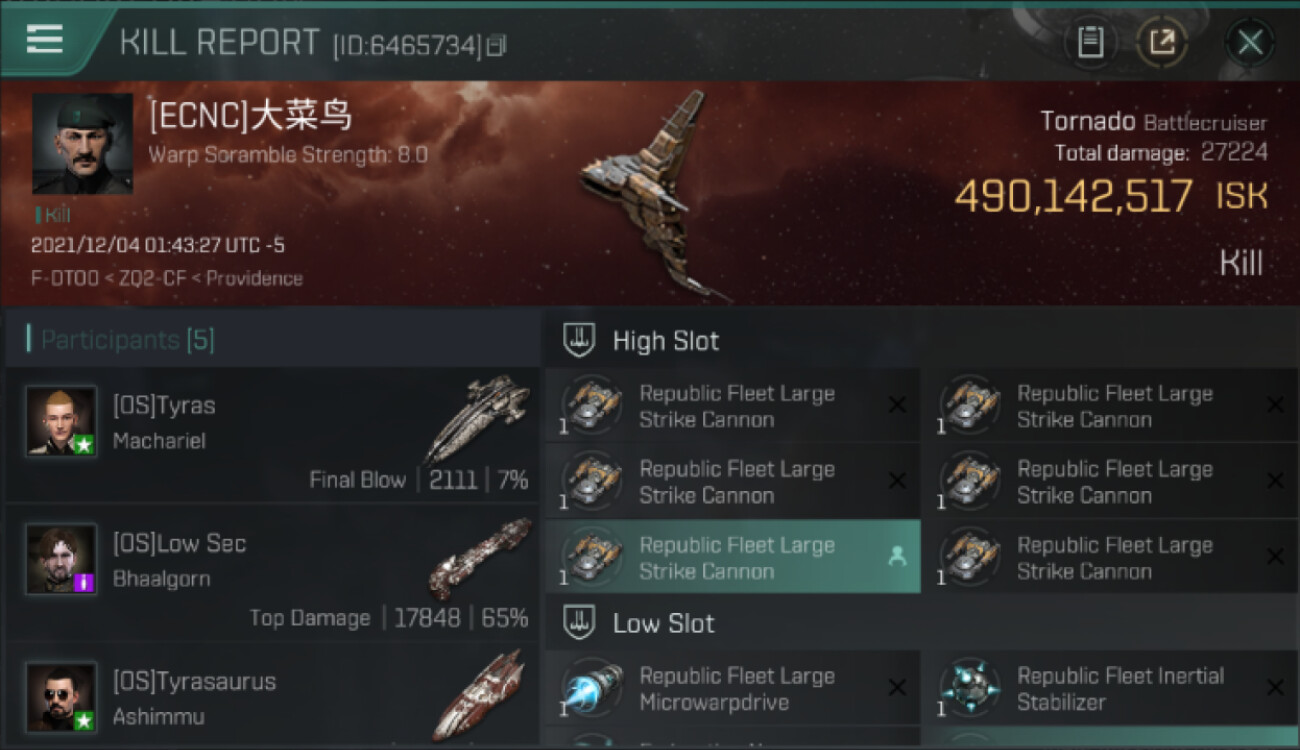Screen dimensions: 1300x750
Task: Select the Ashimmu ship icon
Action: pos(480,695)
